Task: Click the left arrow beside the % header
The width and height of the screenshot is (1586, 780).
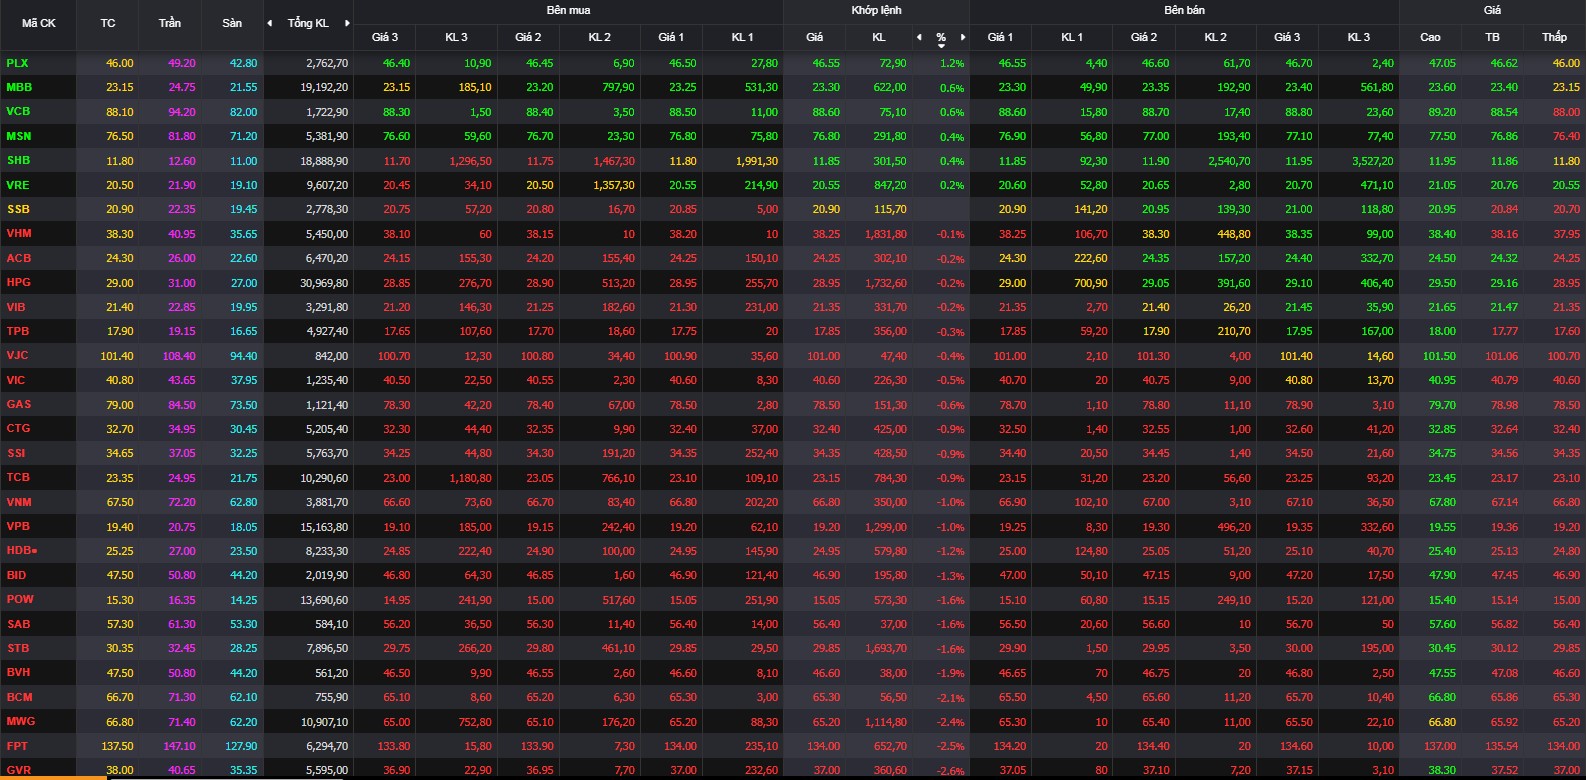Action: [x=919, y=37]
